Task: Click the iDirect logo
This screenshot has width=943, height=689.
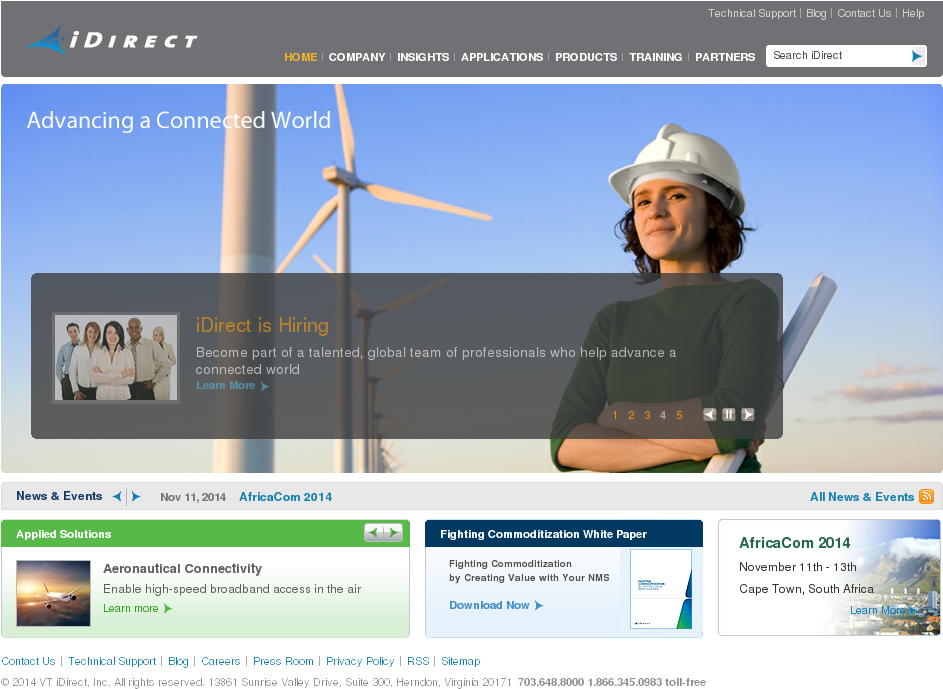Action: pyautogui.click(x=111, y=41)
